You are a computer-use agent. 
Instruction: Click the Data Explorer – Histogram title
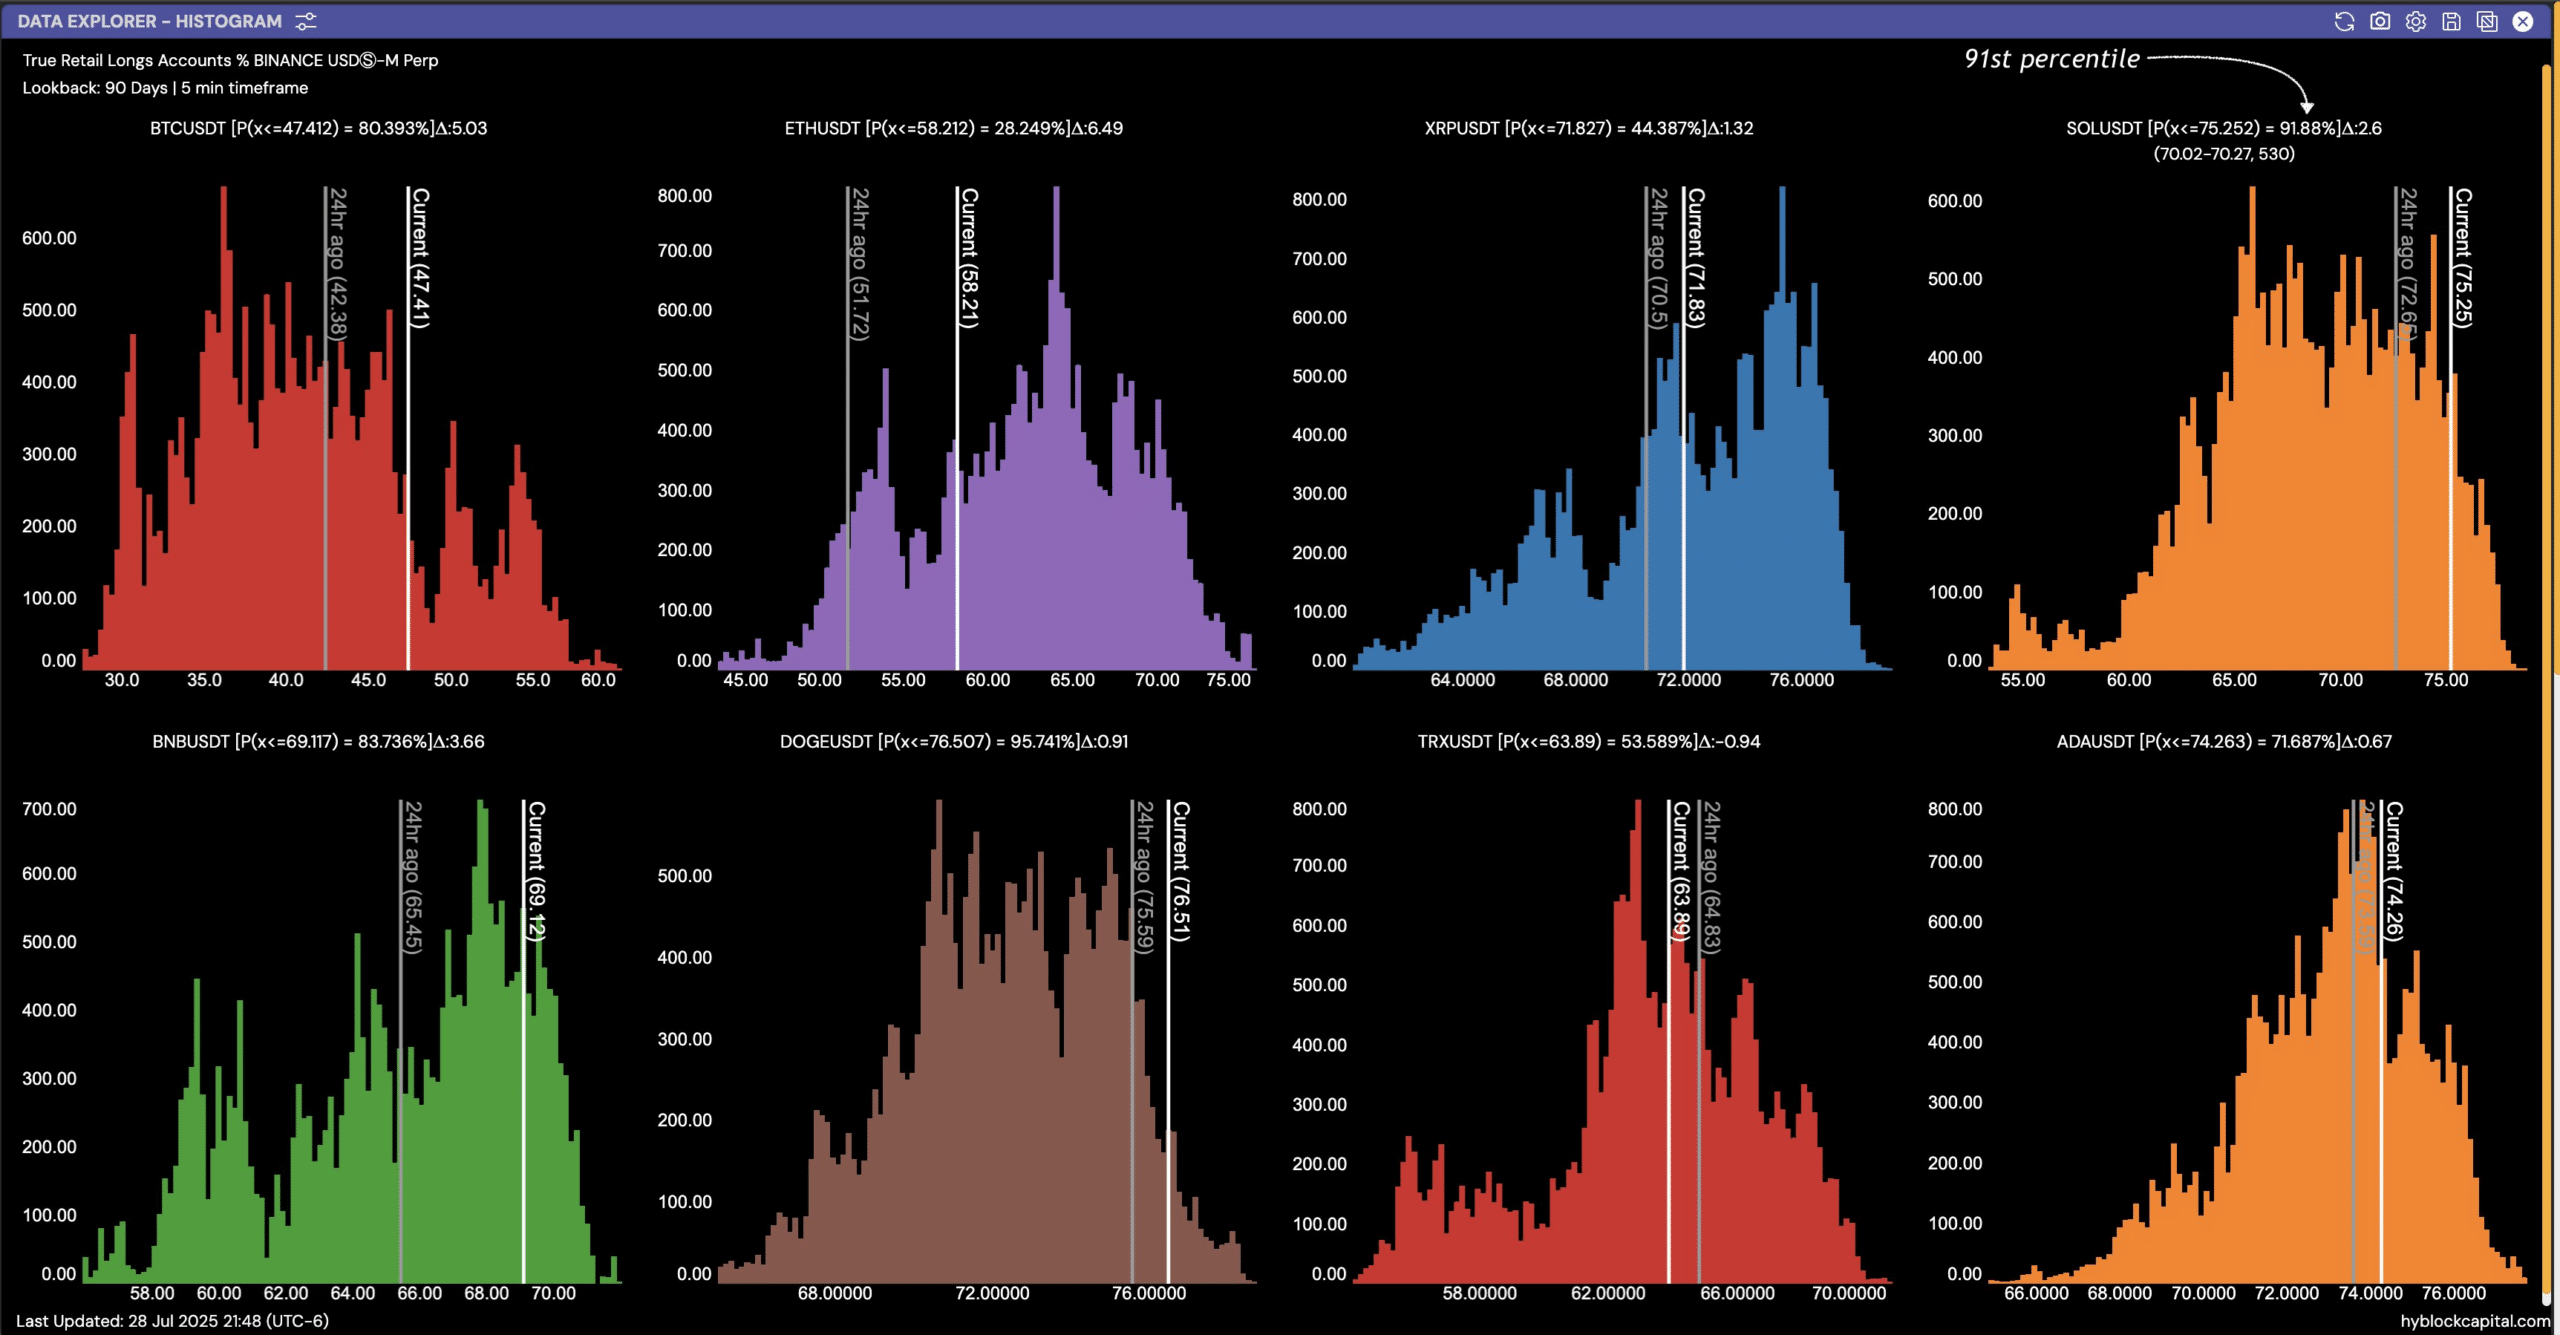(x=150, y=21)
